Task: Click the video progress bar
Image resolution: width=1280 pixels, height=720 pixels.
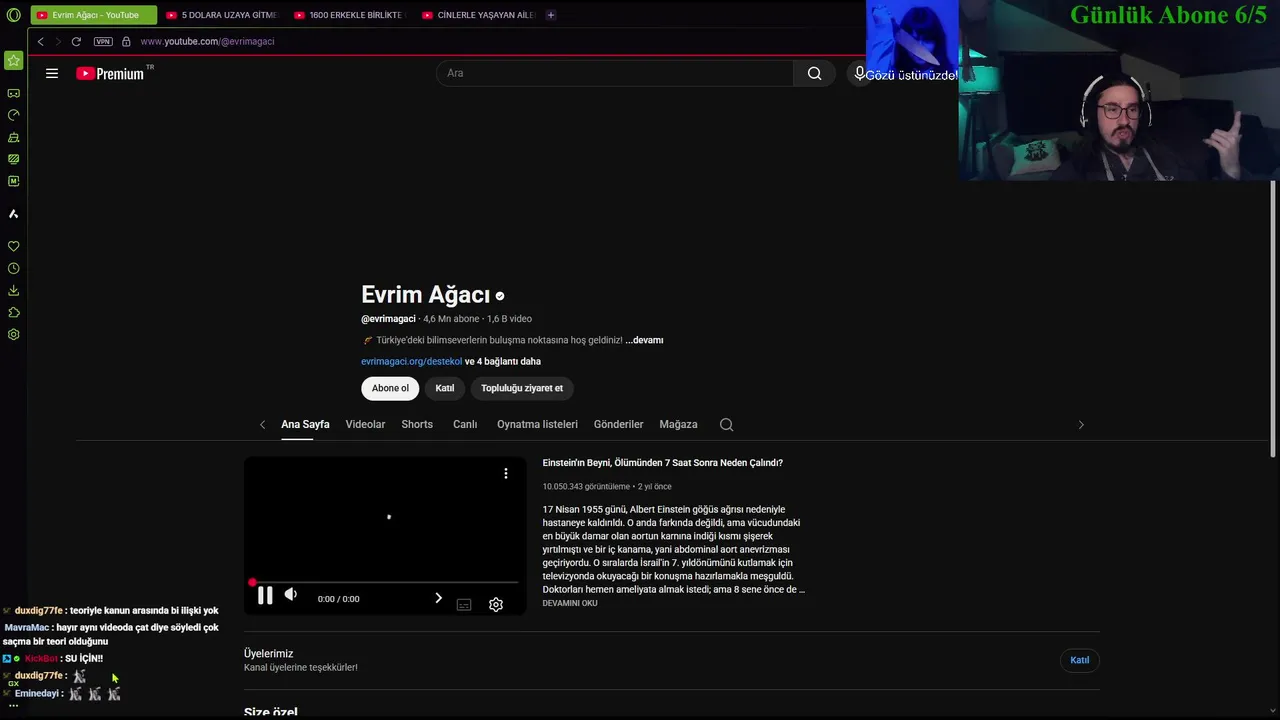Action: tap(385, 582)
